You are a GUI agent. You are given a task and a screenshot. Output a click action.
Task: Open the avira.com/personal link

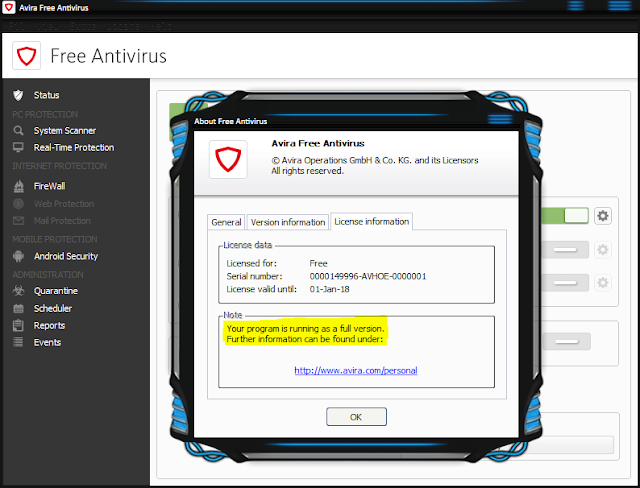click(356, 370)
